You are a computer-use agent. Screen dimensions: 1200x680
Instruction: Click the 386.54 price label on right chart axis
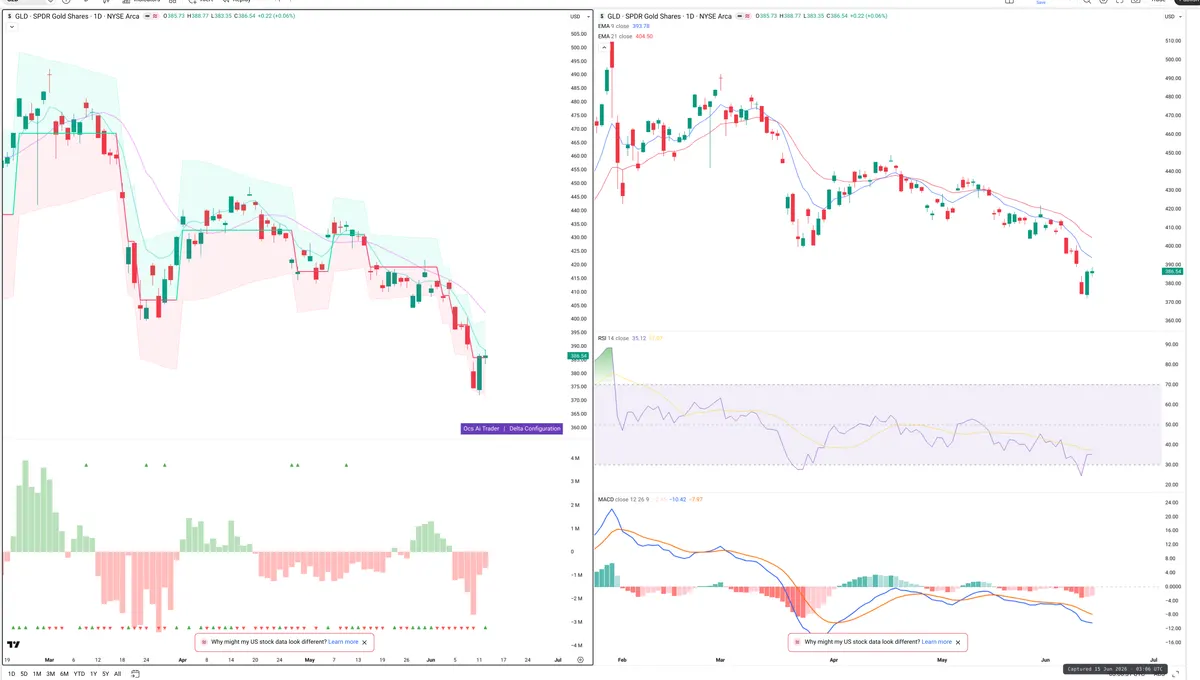click(x=1173, y=271)
